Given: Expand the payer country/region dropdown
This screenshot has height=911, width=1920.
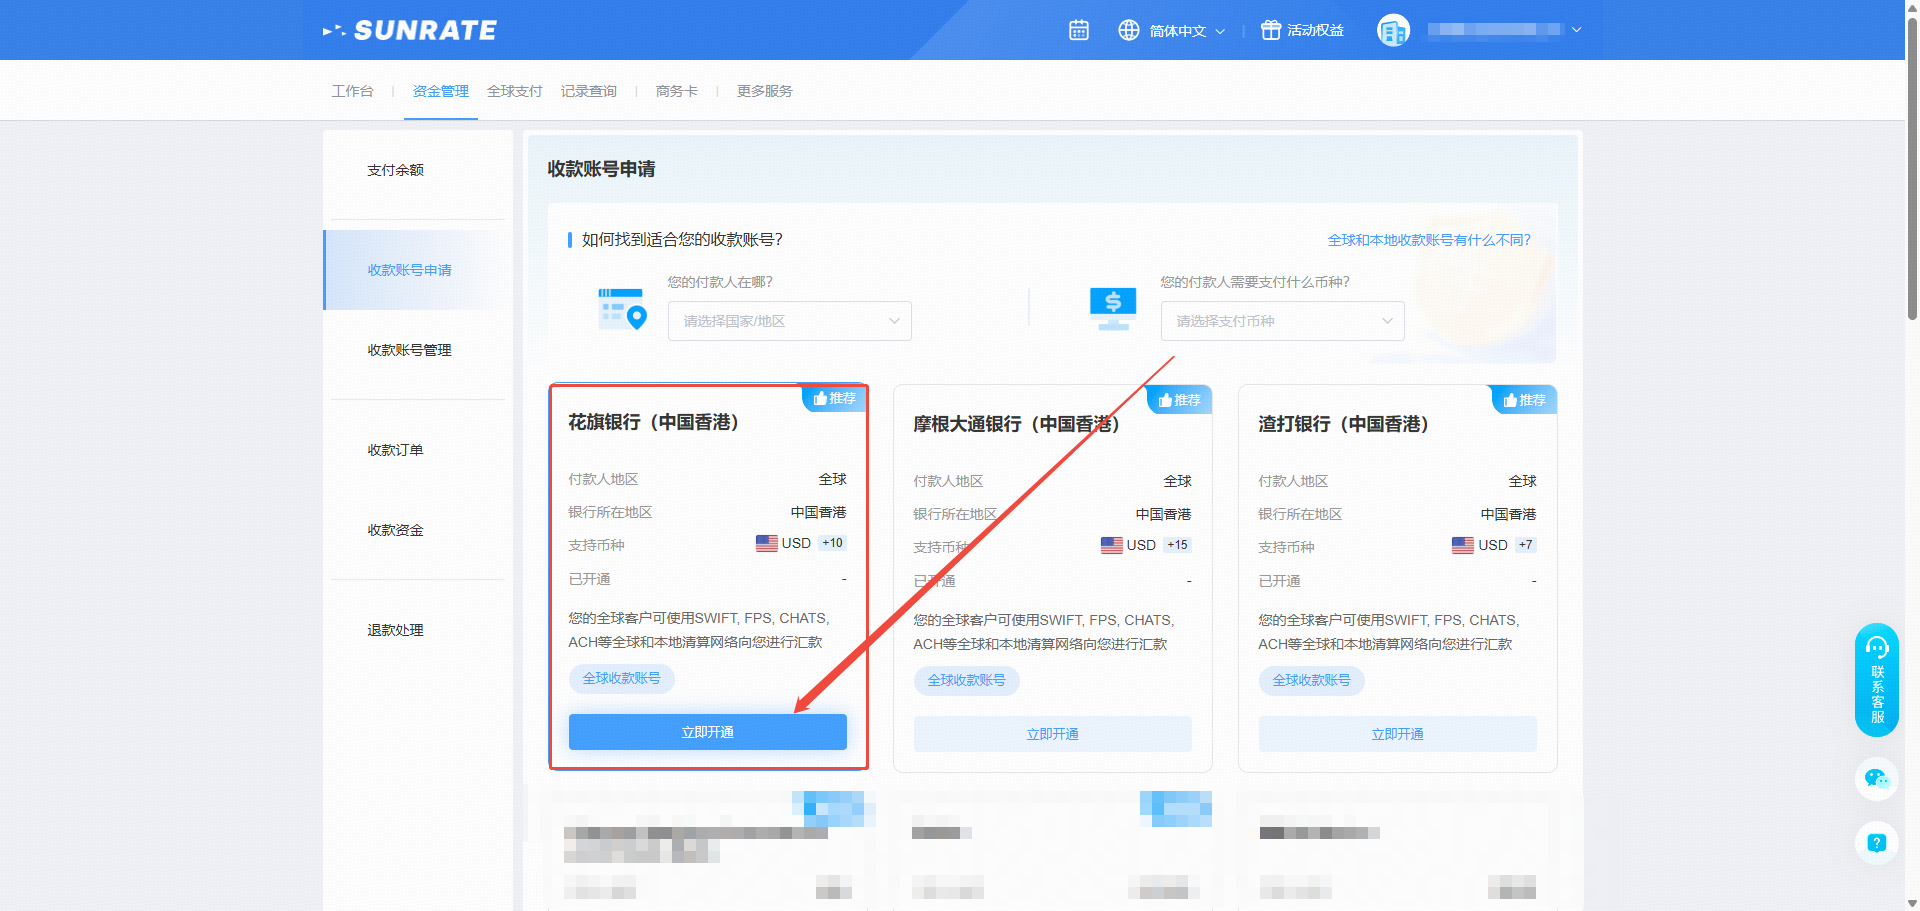Looking at the screenshot, I should 789,321.
